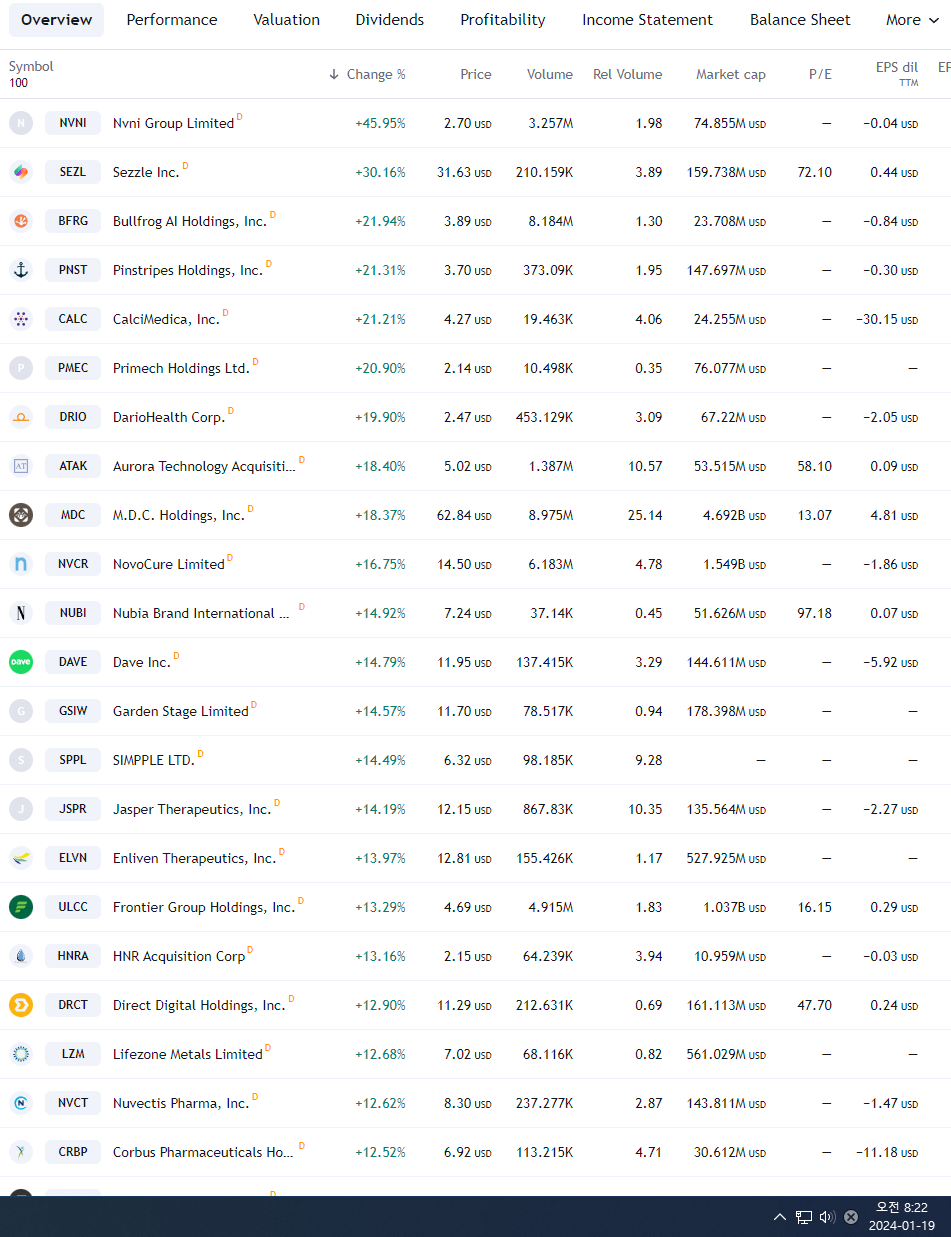The height and width of the screenshot is (1237, 951).
Task: Click the Bullfrog AI Holdings logo icon
Action: point(21,221)
